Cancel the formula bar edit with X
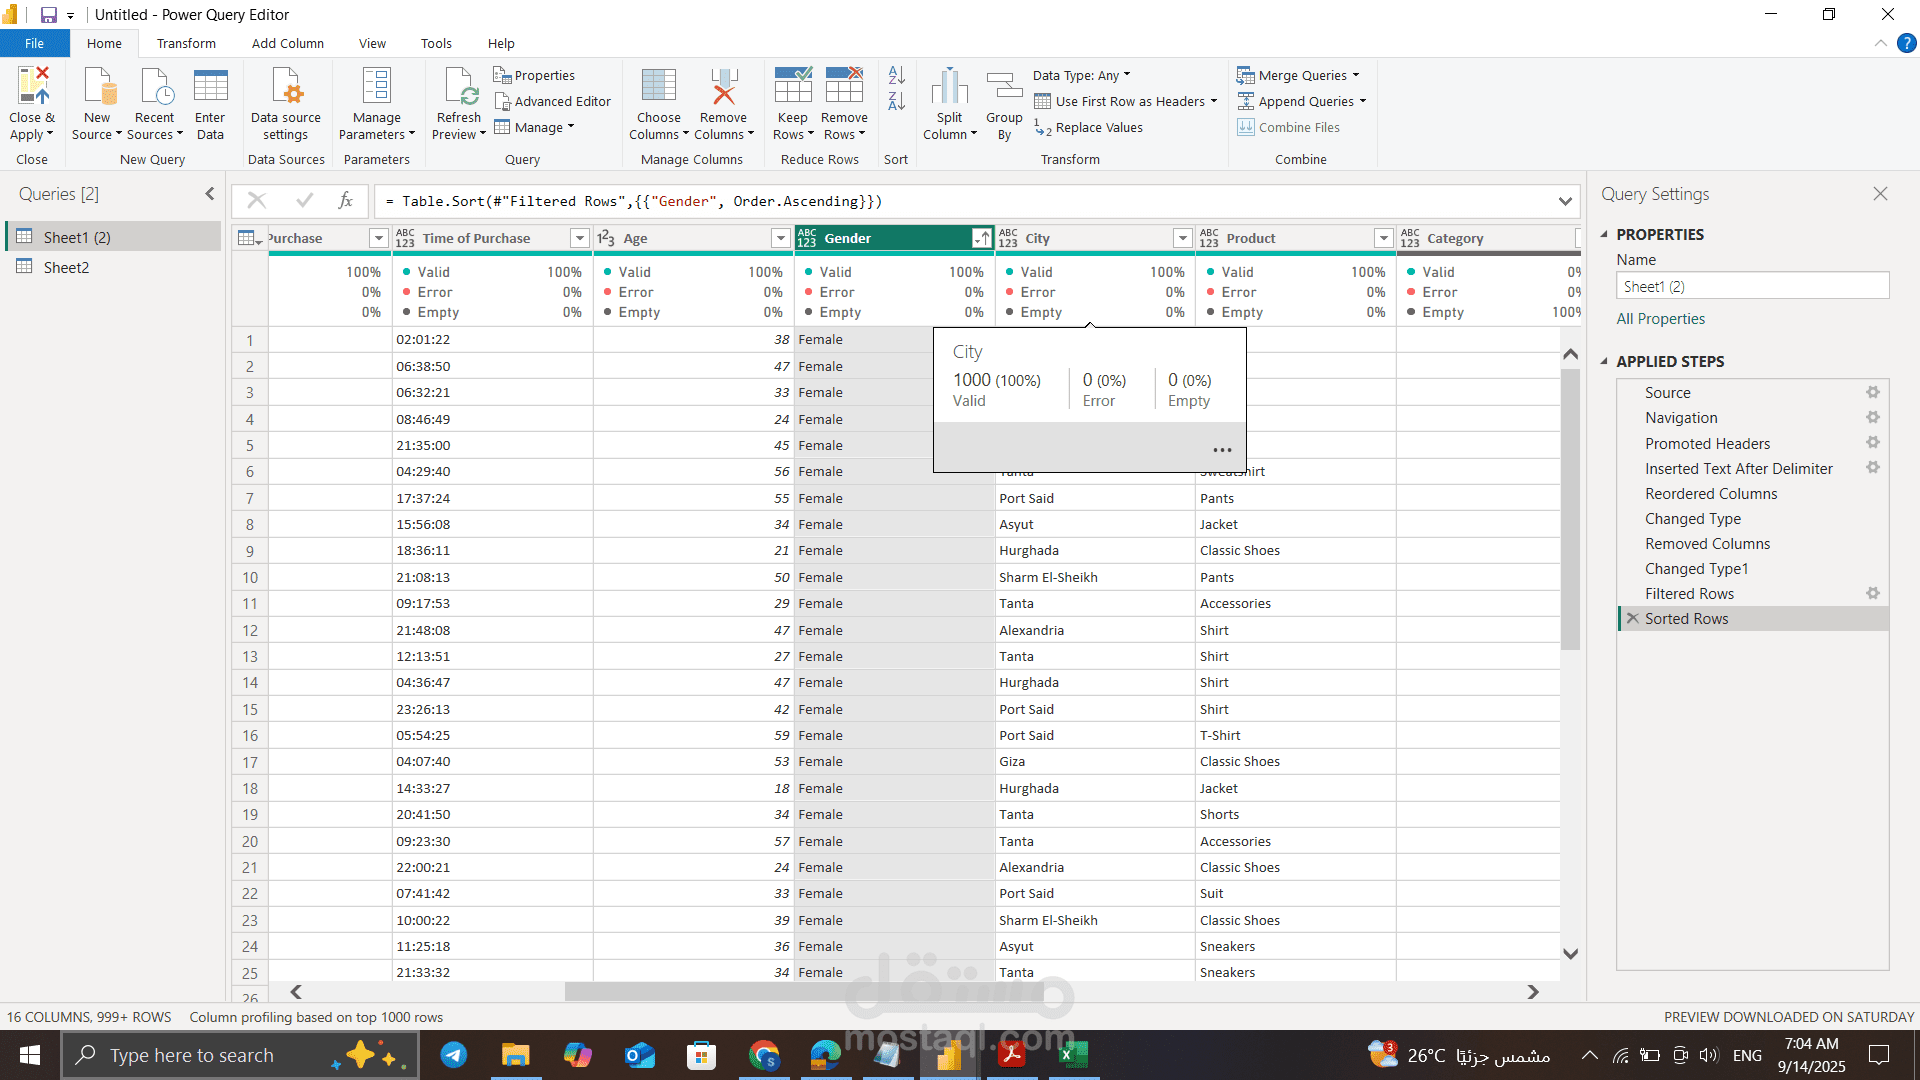The width and height of the screenshot is (1920, 1080). click(257, 201)
